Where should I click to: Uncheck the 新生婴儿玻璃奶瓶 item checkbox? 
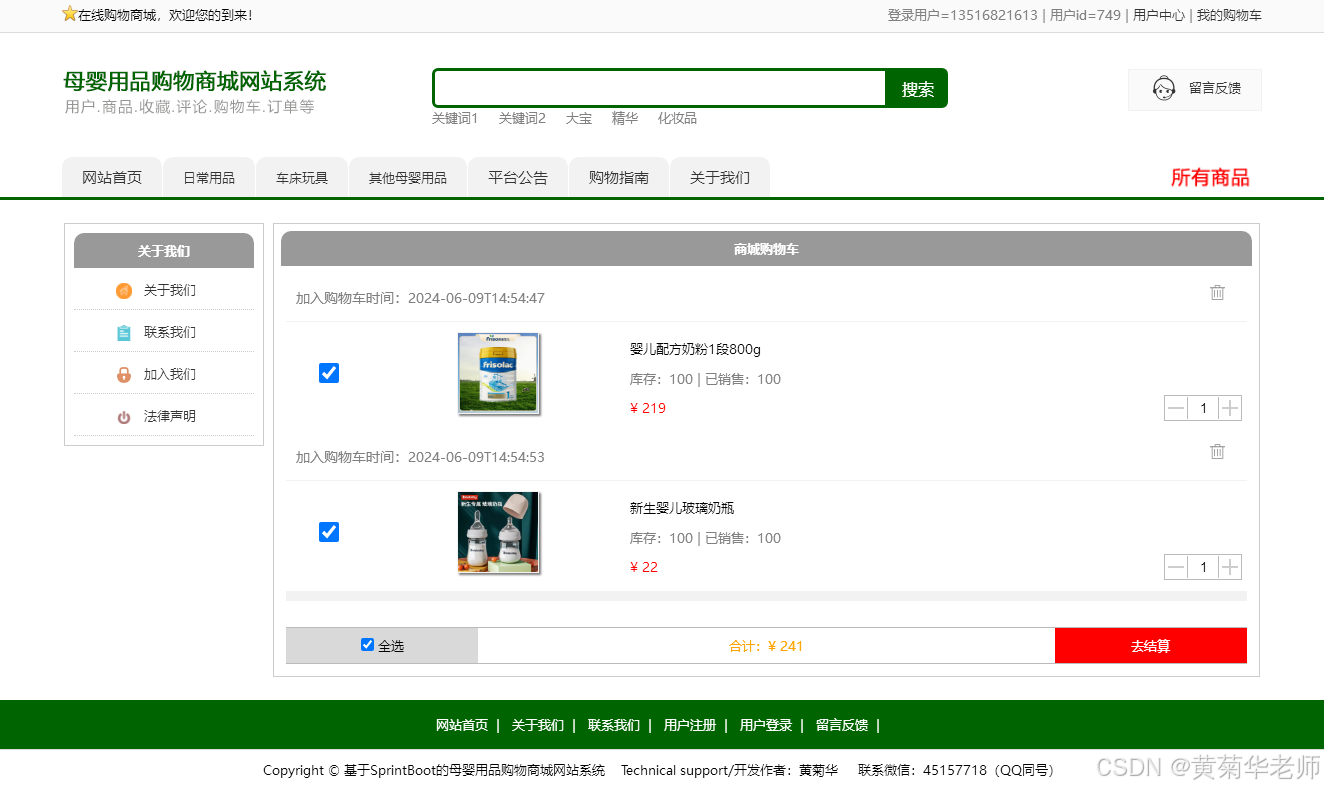tap(329, 532)
